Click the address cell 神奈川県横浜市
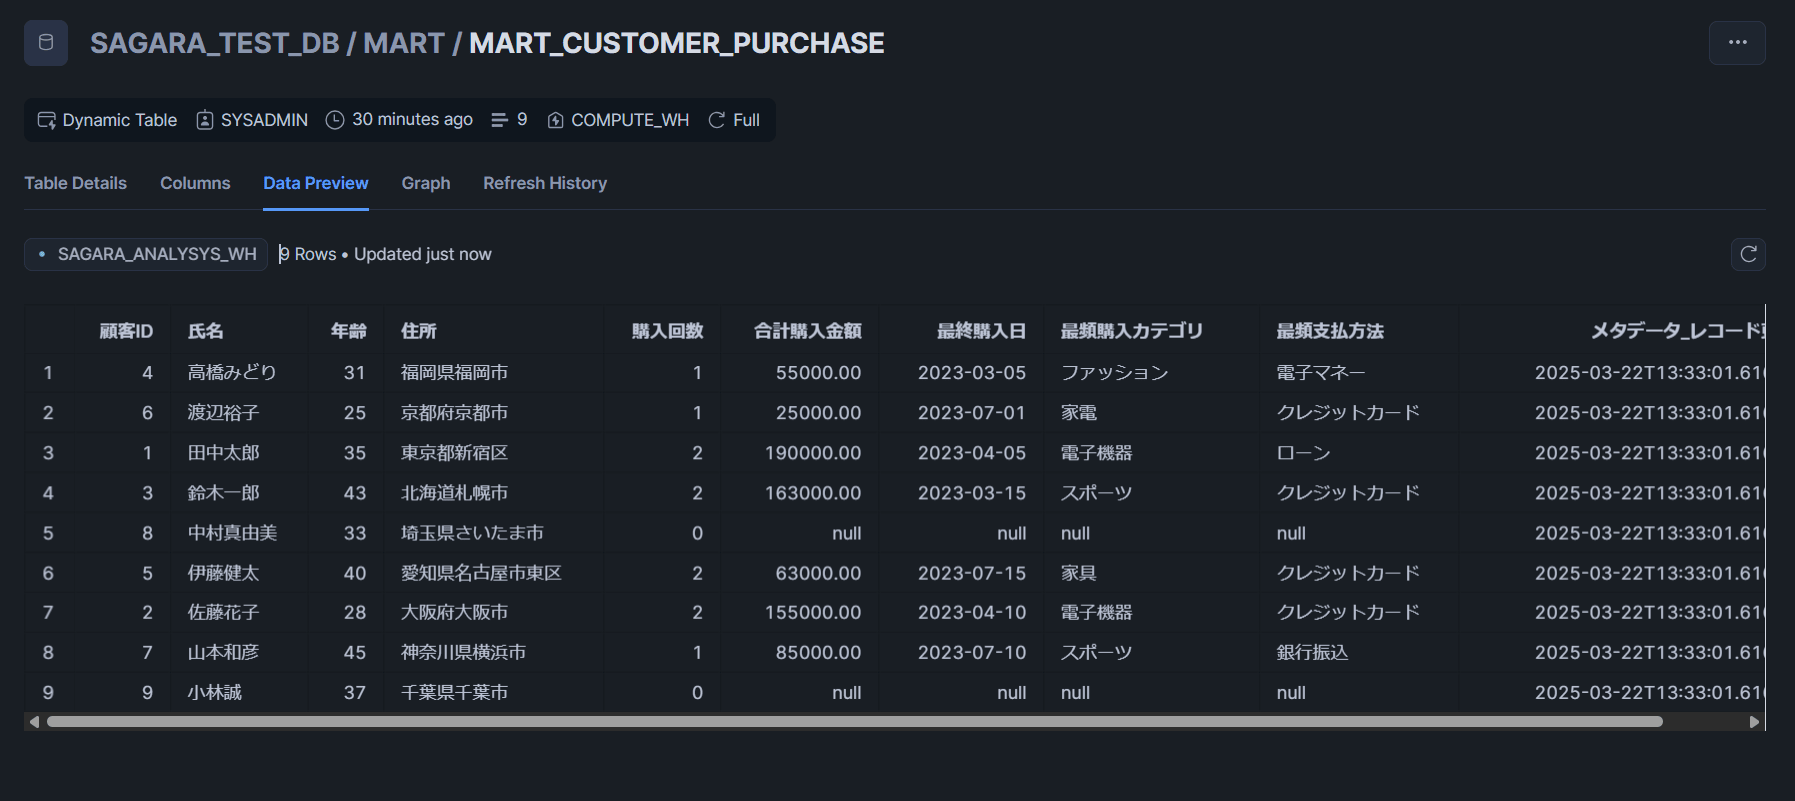1795x801 pixels. click(464, 652)
